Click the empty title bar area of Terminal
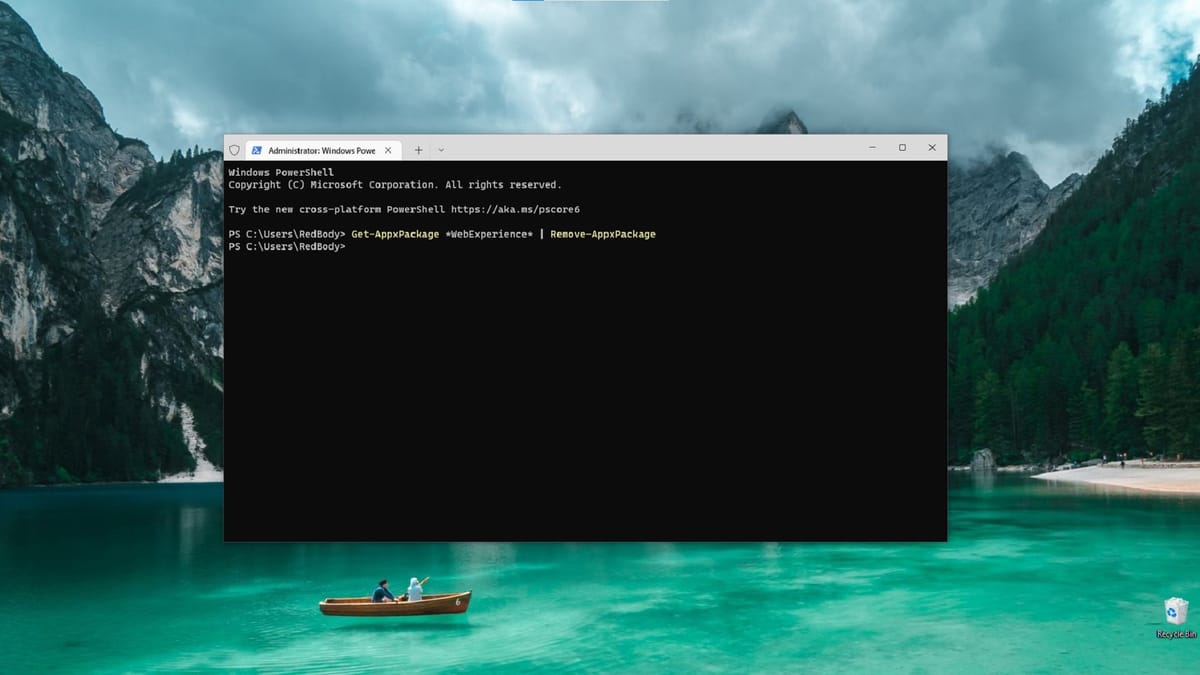 pos(650,148)
